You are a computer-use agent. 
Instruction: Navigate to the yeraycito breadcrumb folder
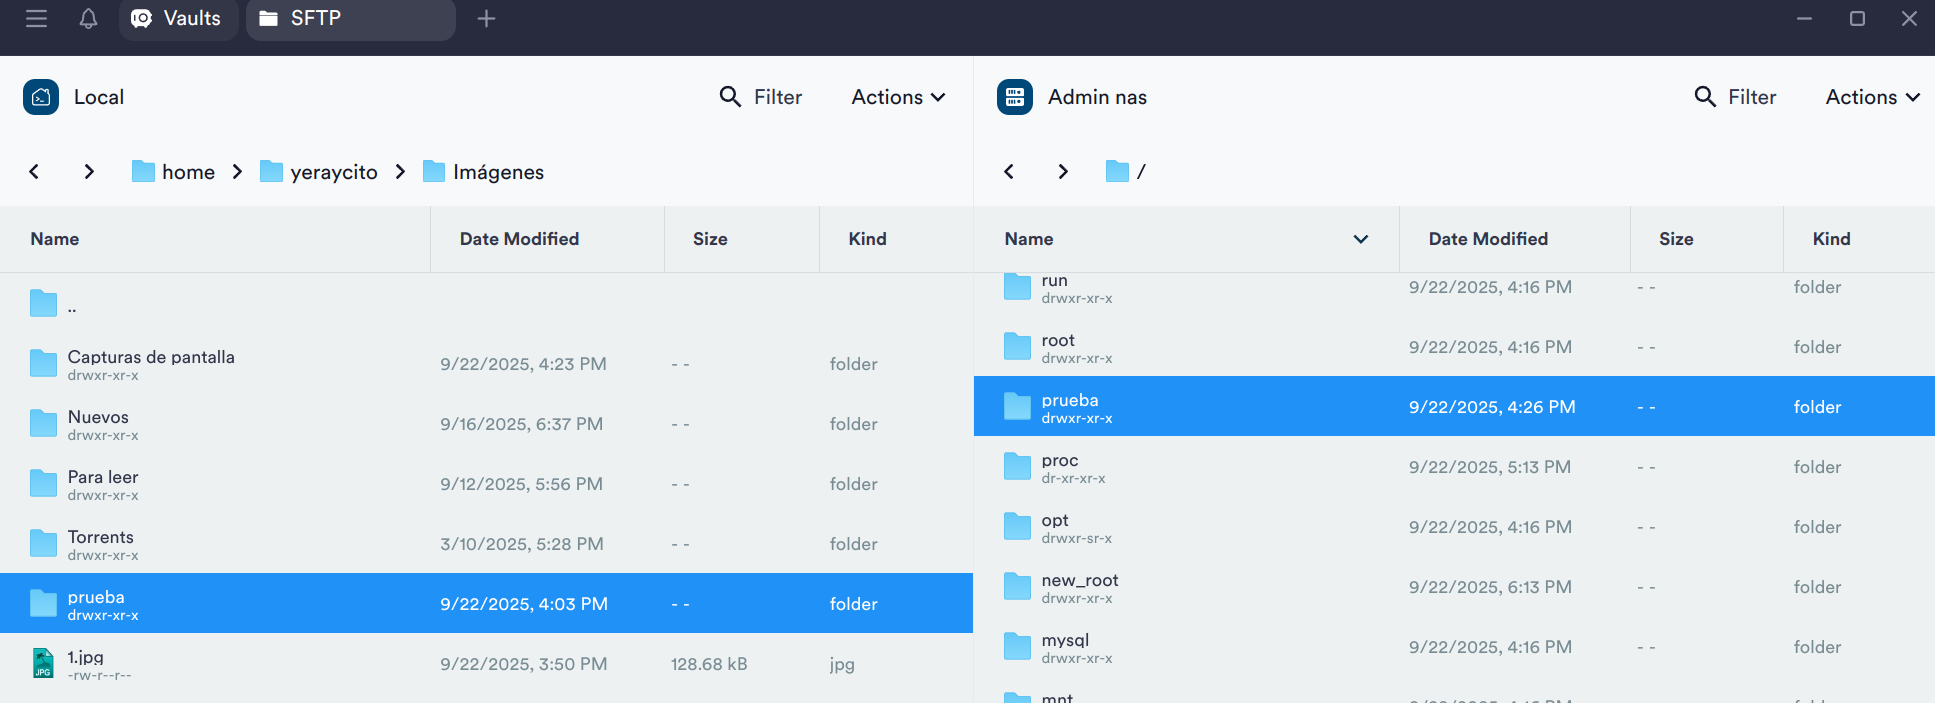tap(333, 172)
